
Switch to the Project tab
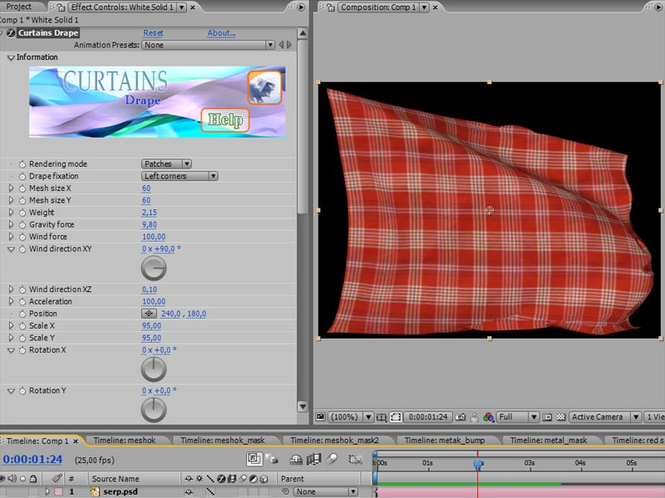(19, 7)
